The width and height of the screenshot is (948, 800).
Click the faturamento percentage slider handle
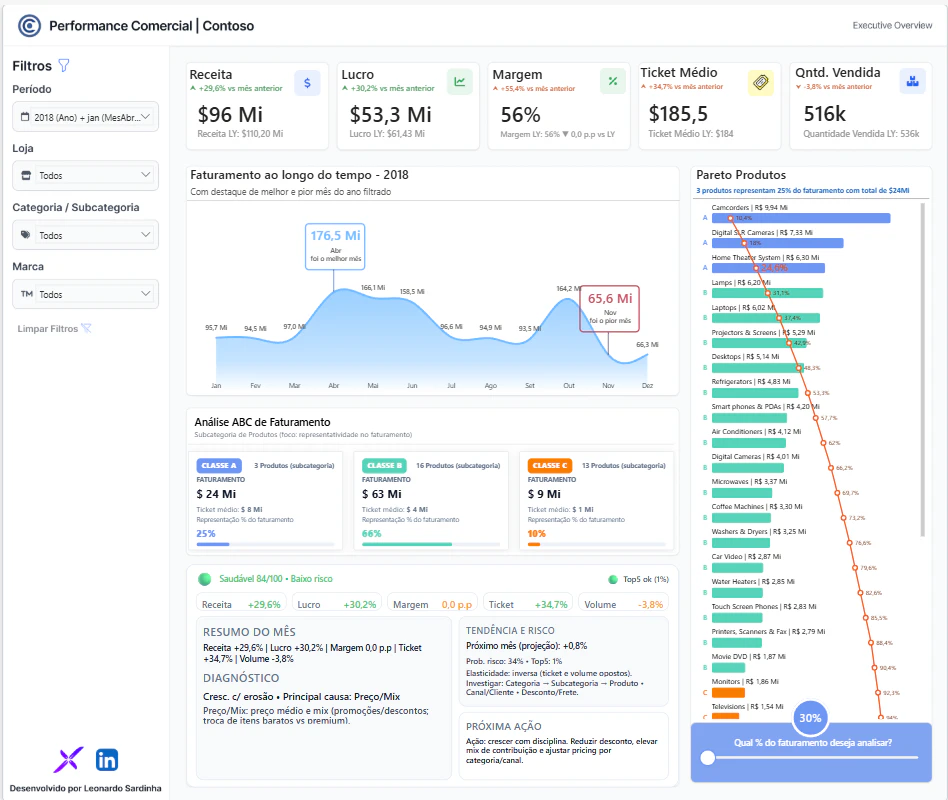coord(707,758)
